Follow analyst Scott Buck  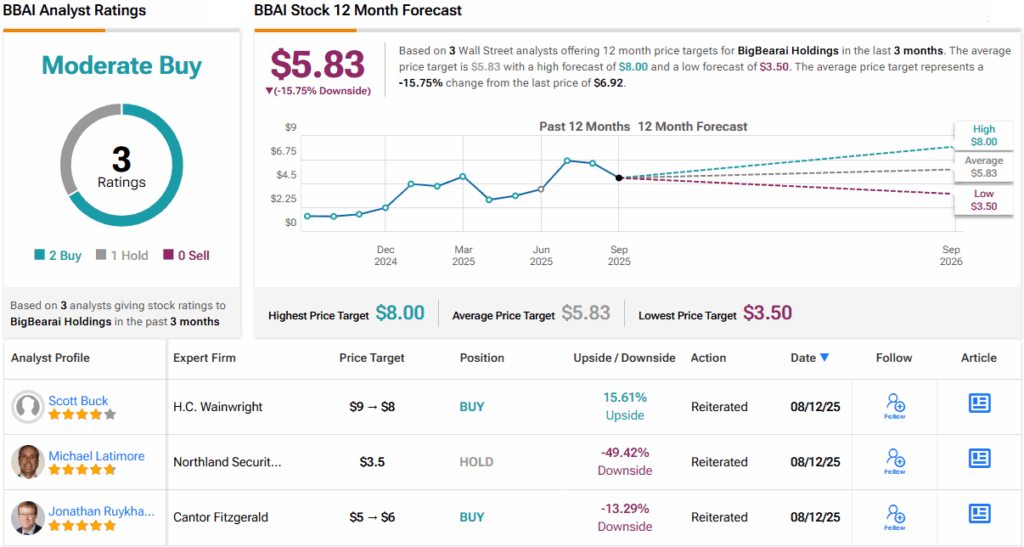click(894, 406)
